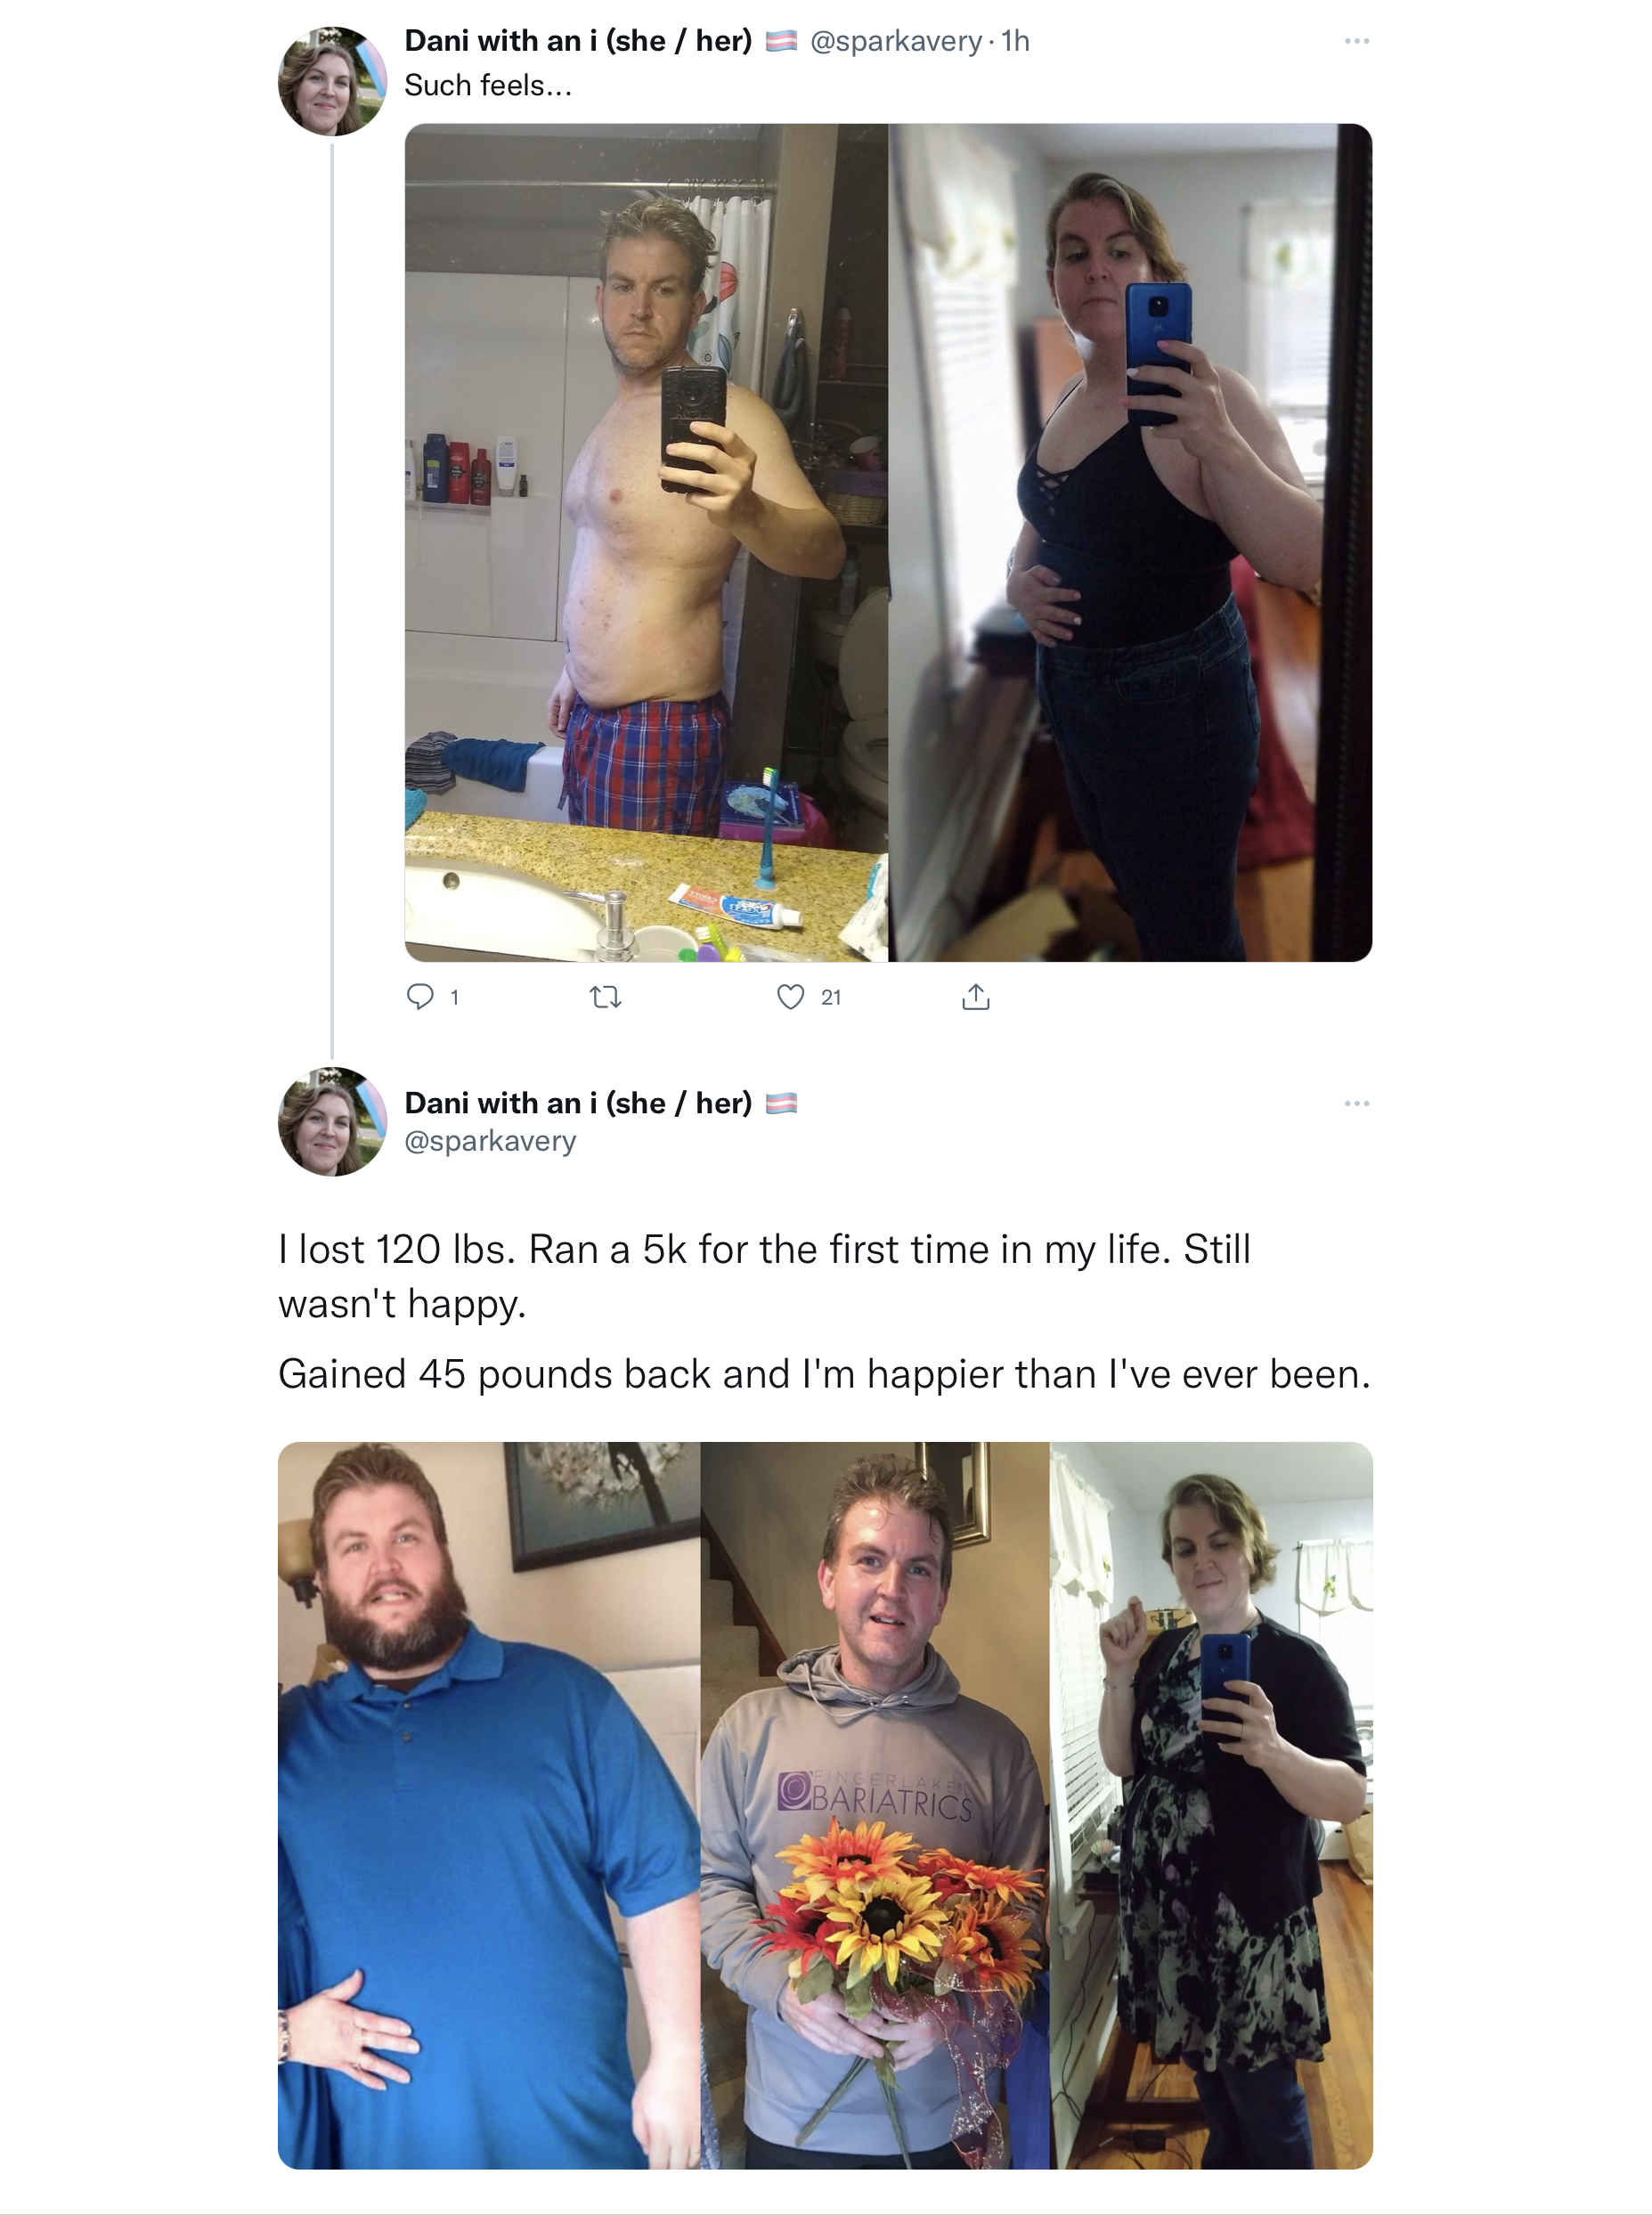1652x2215 pixels.
Task: Click the share icon under the first tweet
Action: [x=976, y=996]
